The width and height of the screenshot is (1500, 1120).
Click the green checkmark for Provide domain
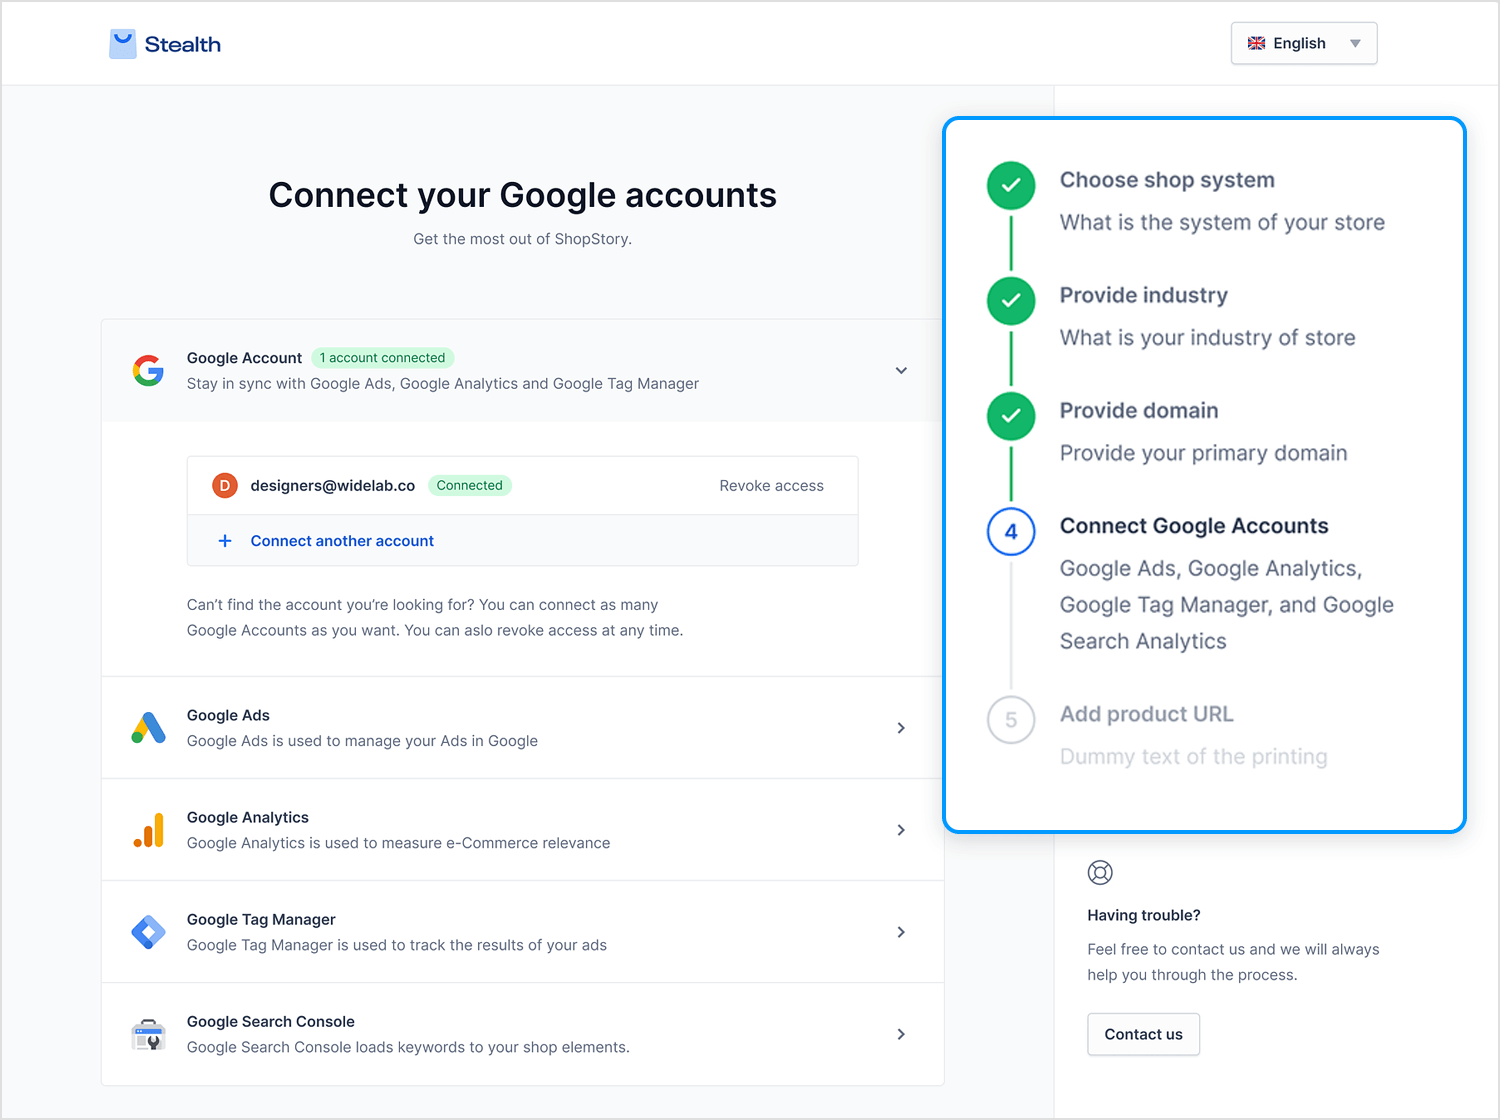coord(1011,416)
